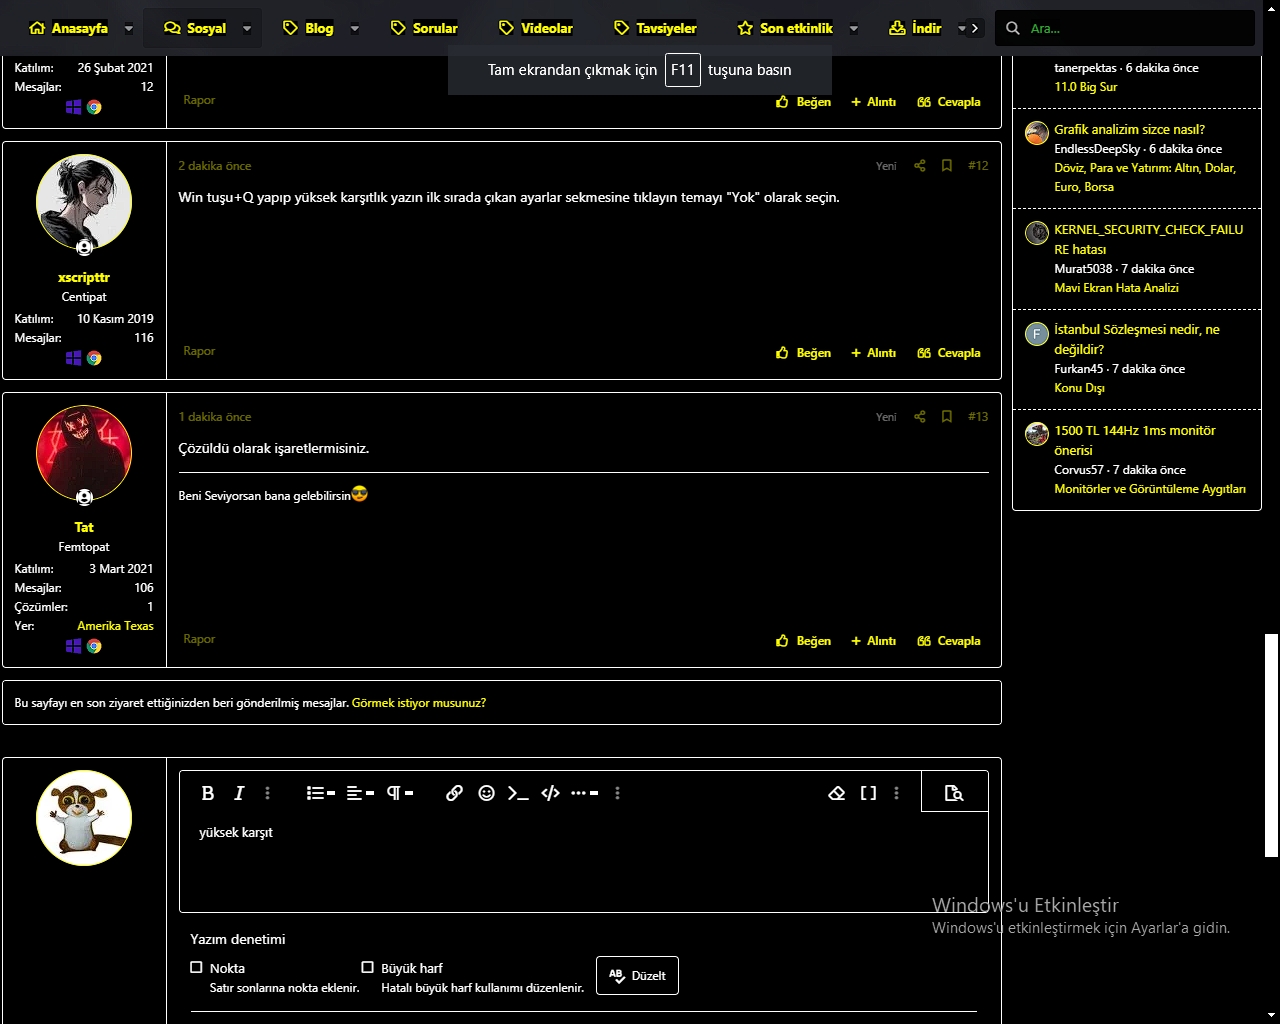Viewport: 1280px width, 1024px height.
Task: Click the Düzelt button
Action: click(637, 976)
